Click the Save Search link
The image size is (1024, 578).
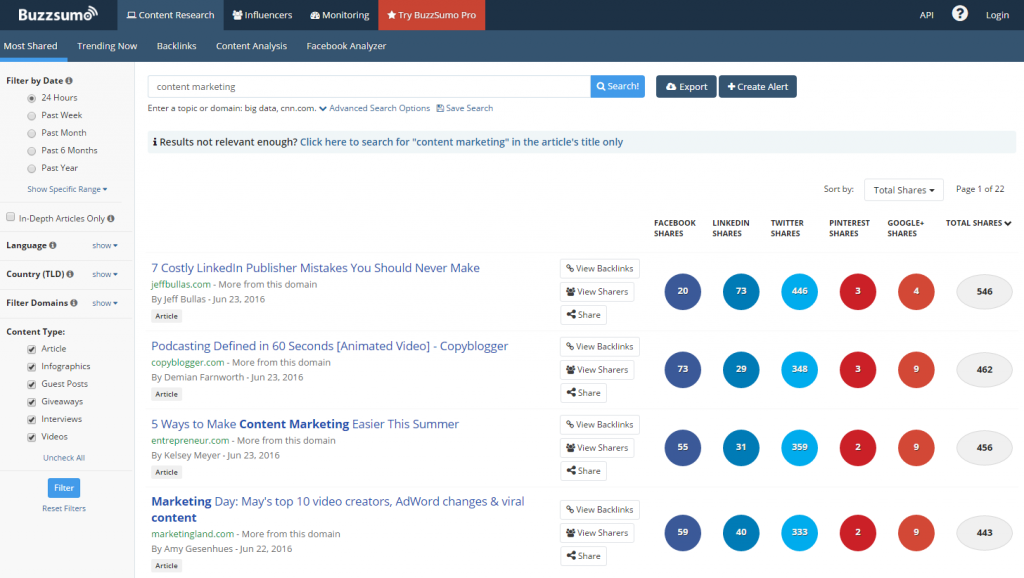point(465,108)
